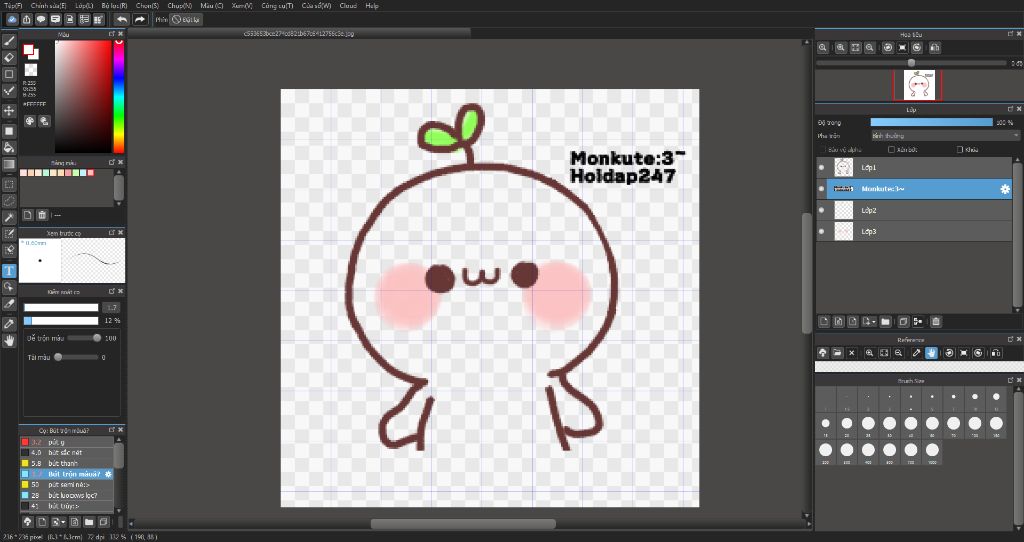Viewport: 1024px width, 542px height.
Task: Select the bút sắc nét brush
Action: [67, 453]
